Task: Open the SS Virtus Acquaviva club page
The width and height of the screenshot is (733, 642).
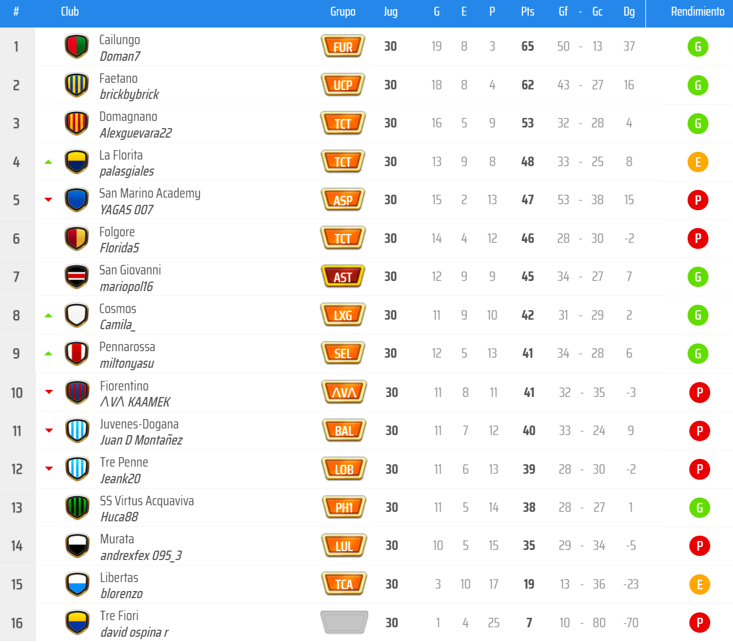Action: pos(146,500)
